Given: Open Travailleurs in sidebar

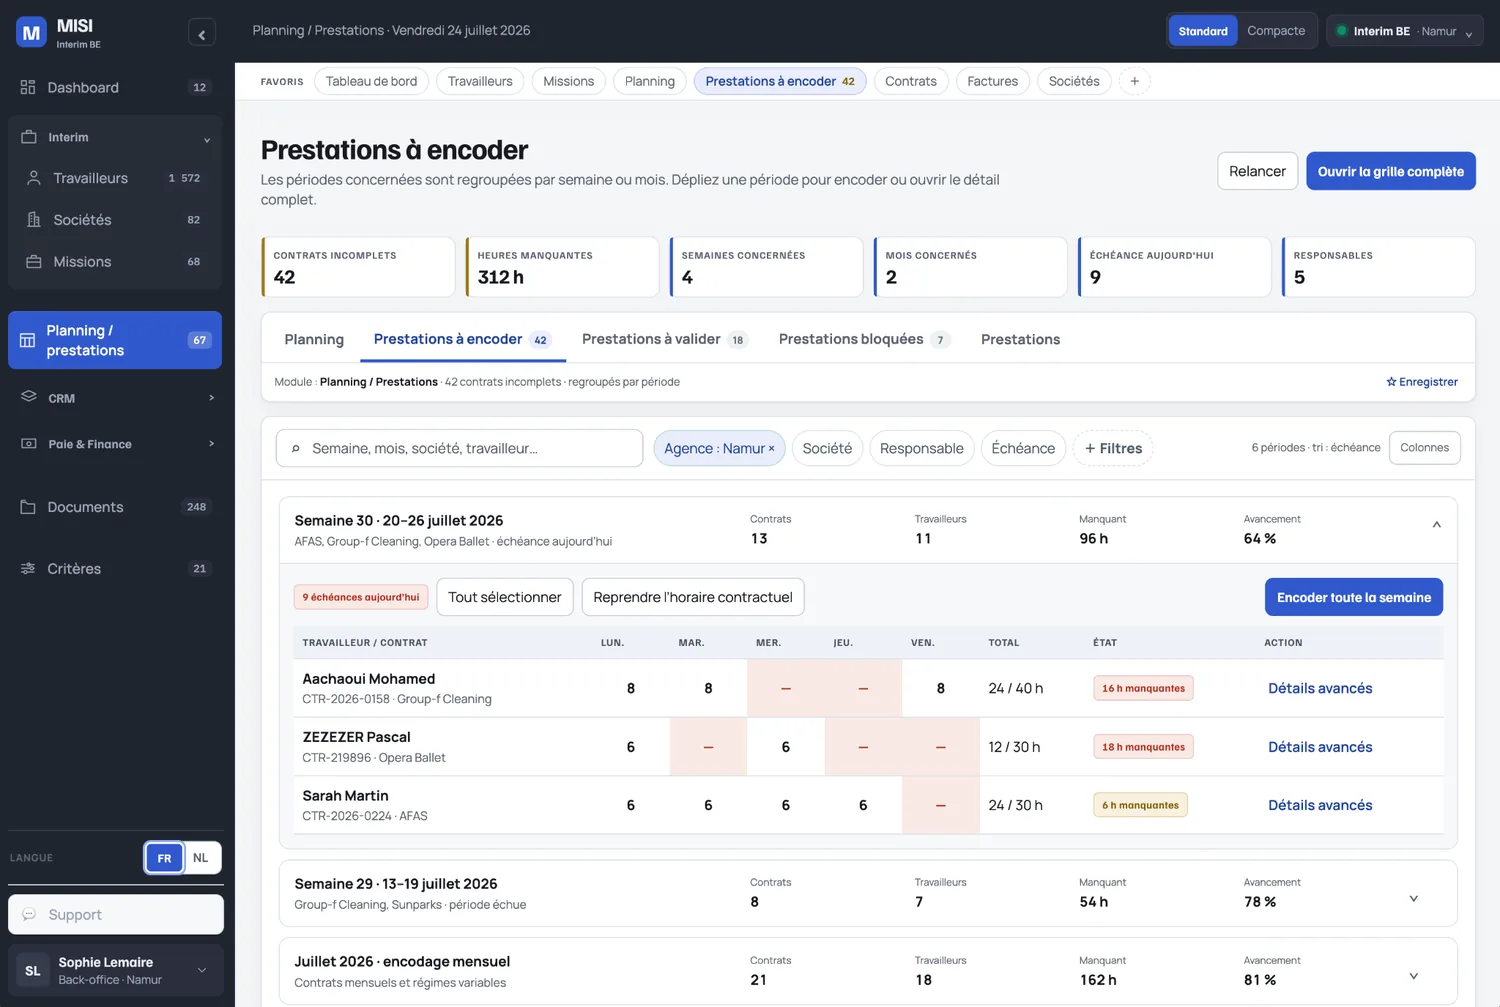Looking at the screenshot, I should point(115,178).
